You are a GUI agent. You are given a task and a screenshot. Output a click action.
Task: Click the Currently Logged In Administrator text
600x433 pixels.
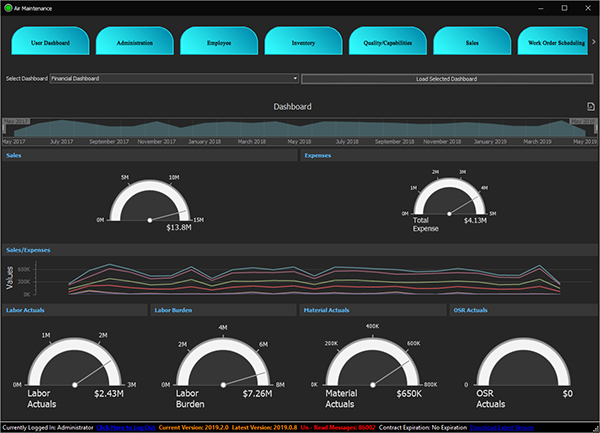(x=48, y=427)
